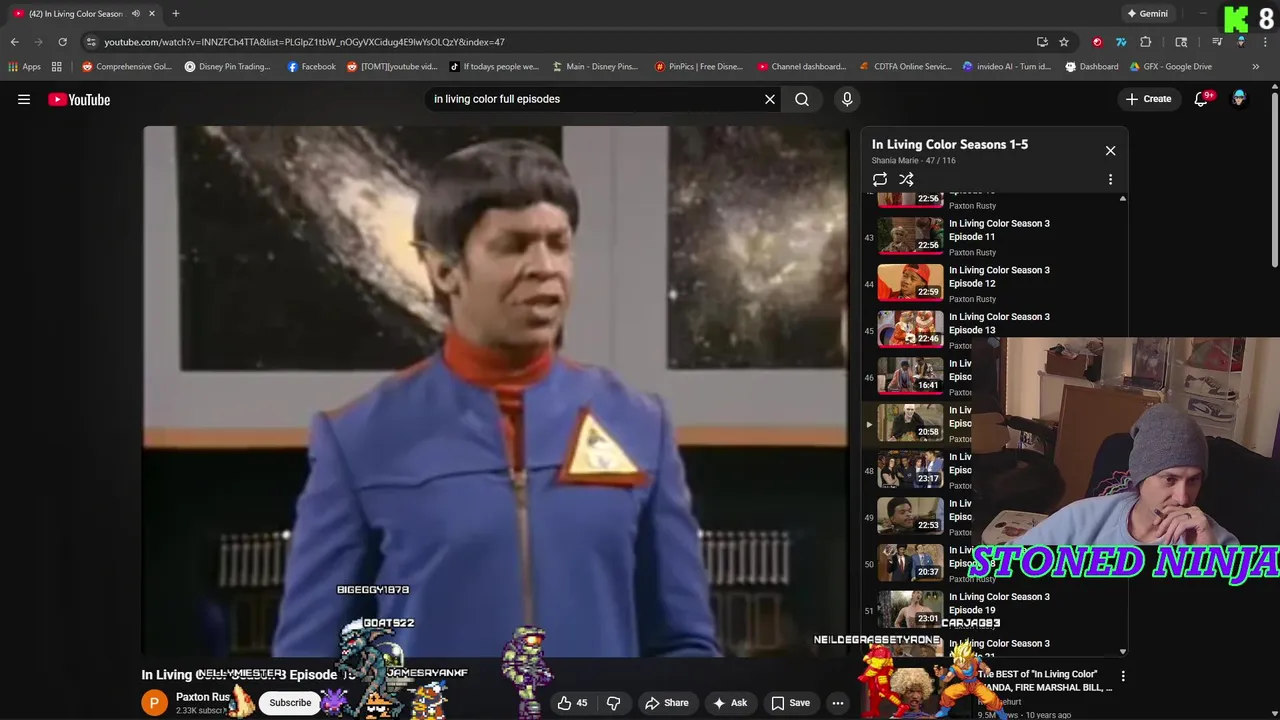
Task: Select playlist item 48 thumbnail (23:17)
Action: (x=910, y=470)
